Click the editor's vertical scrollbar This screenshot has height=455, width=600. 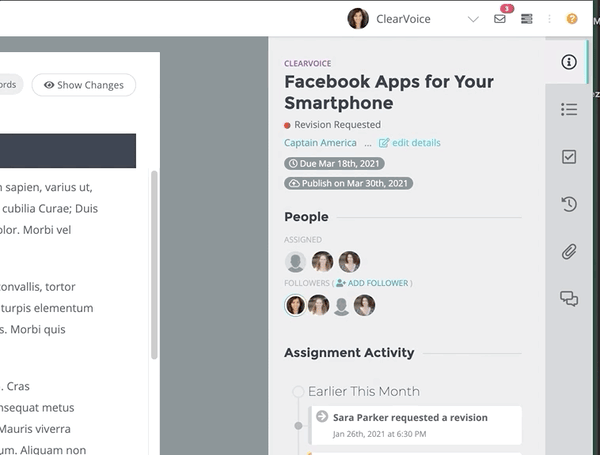(154, 265)
